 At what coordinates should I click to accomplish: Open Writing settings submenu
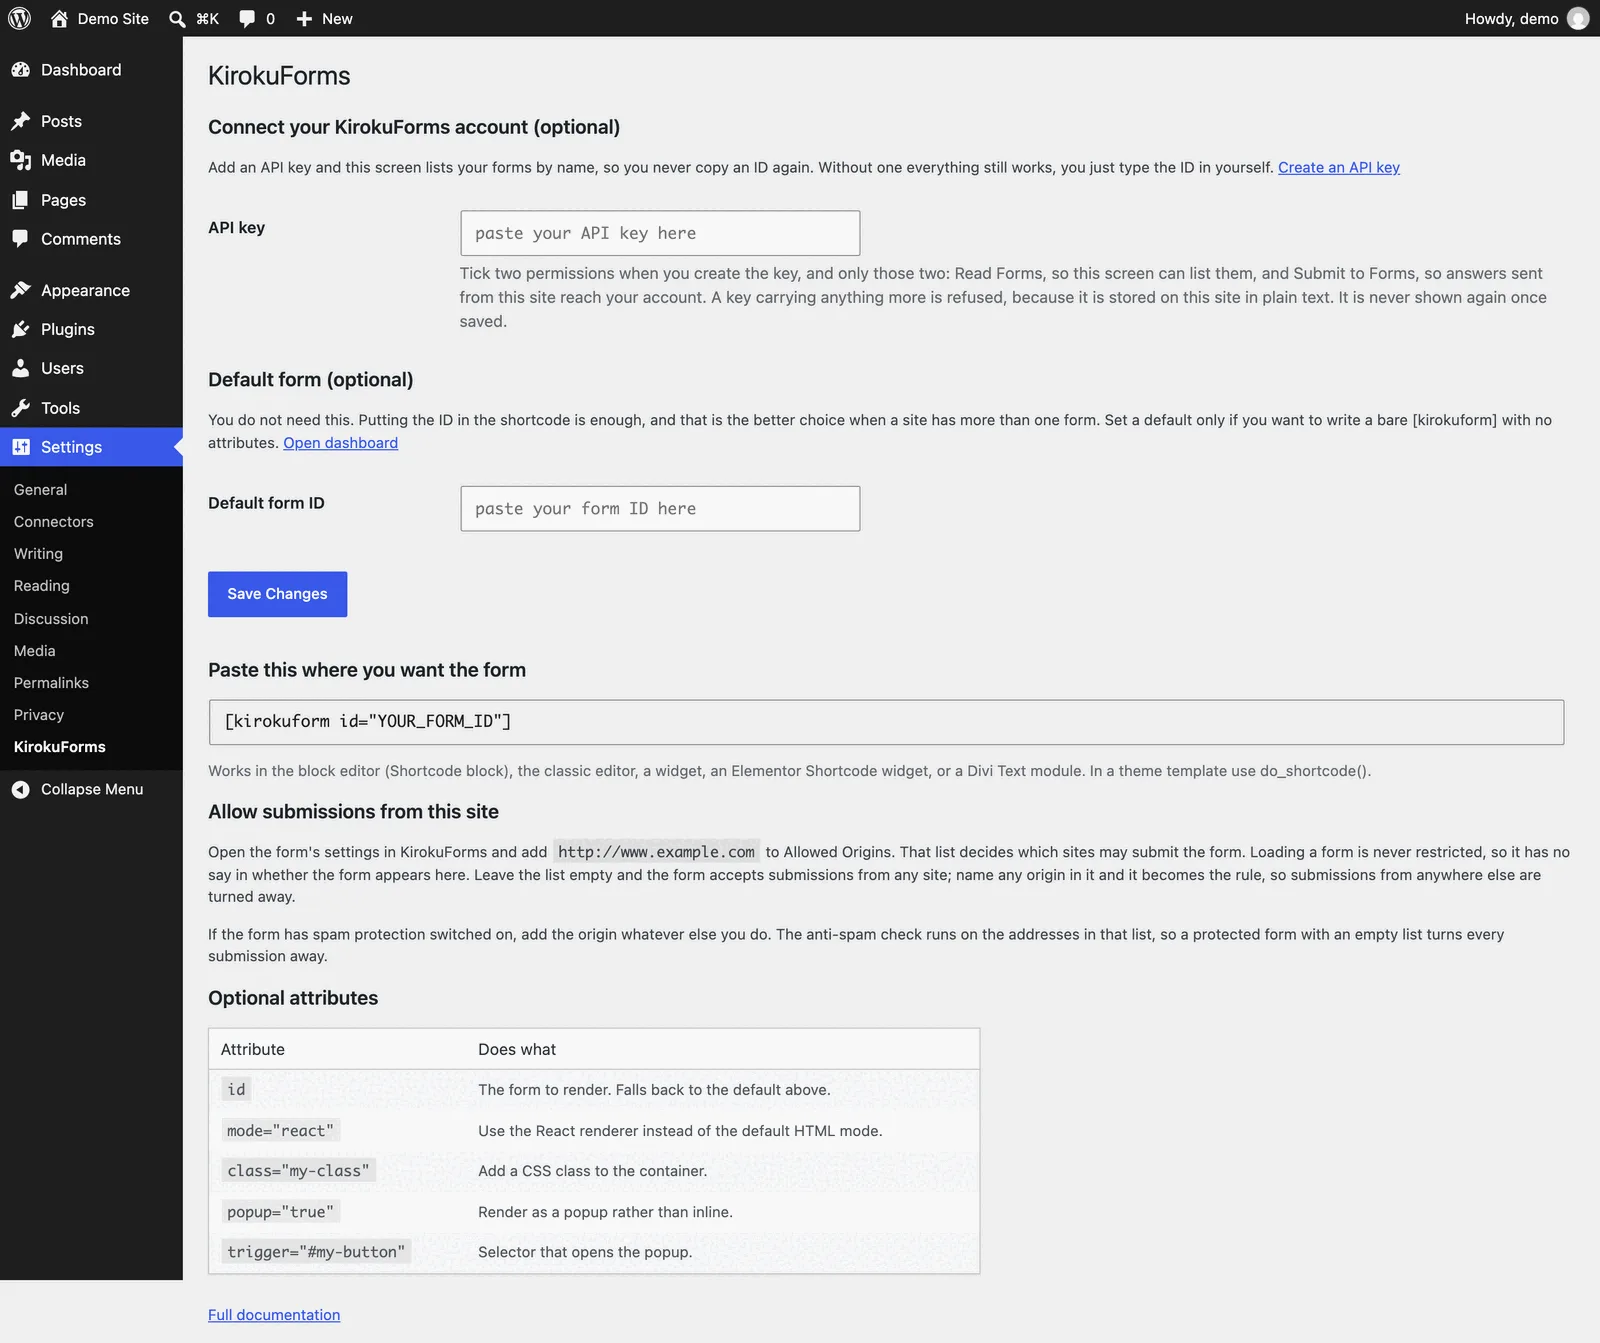pyautogui.click(x=38, y=554)
